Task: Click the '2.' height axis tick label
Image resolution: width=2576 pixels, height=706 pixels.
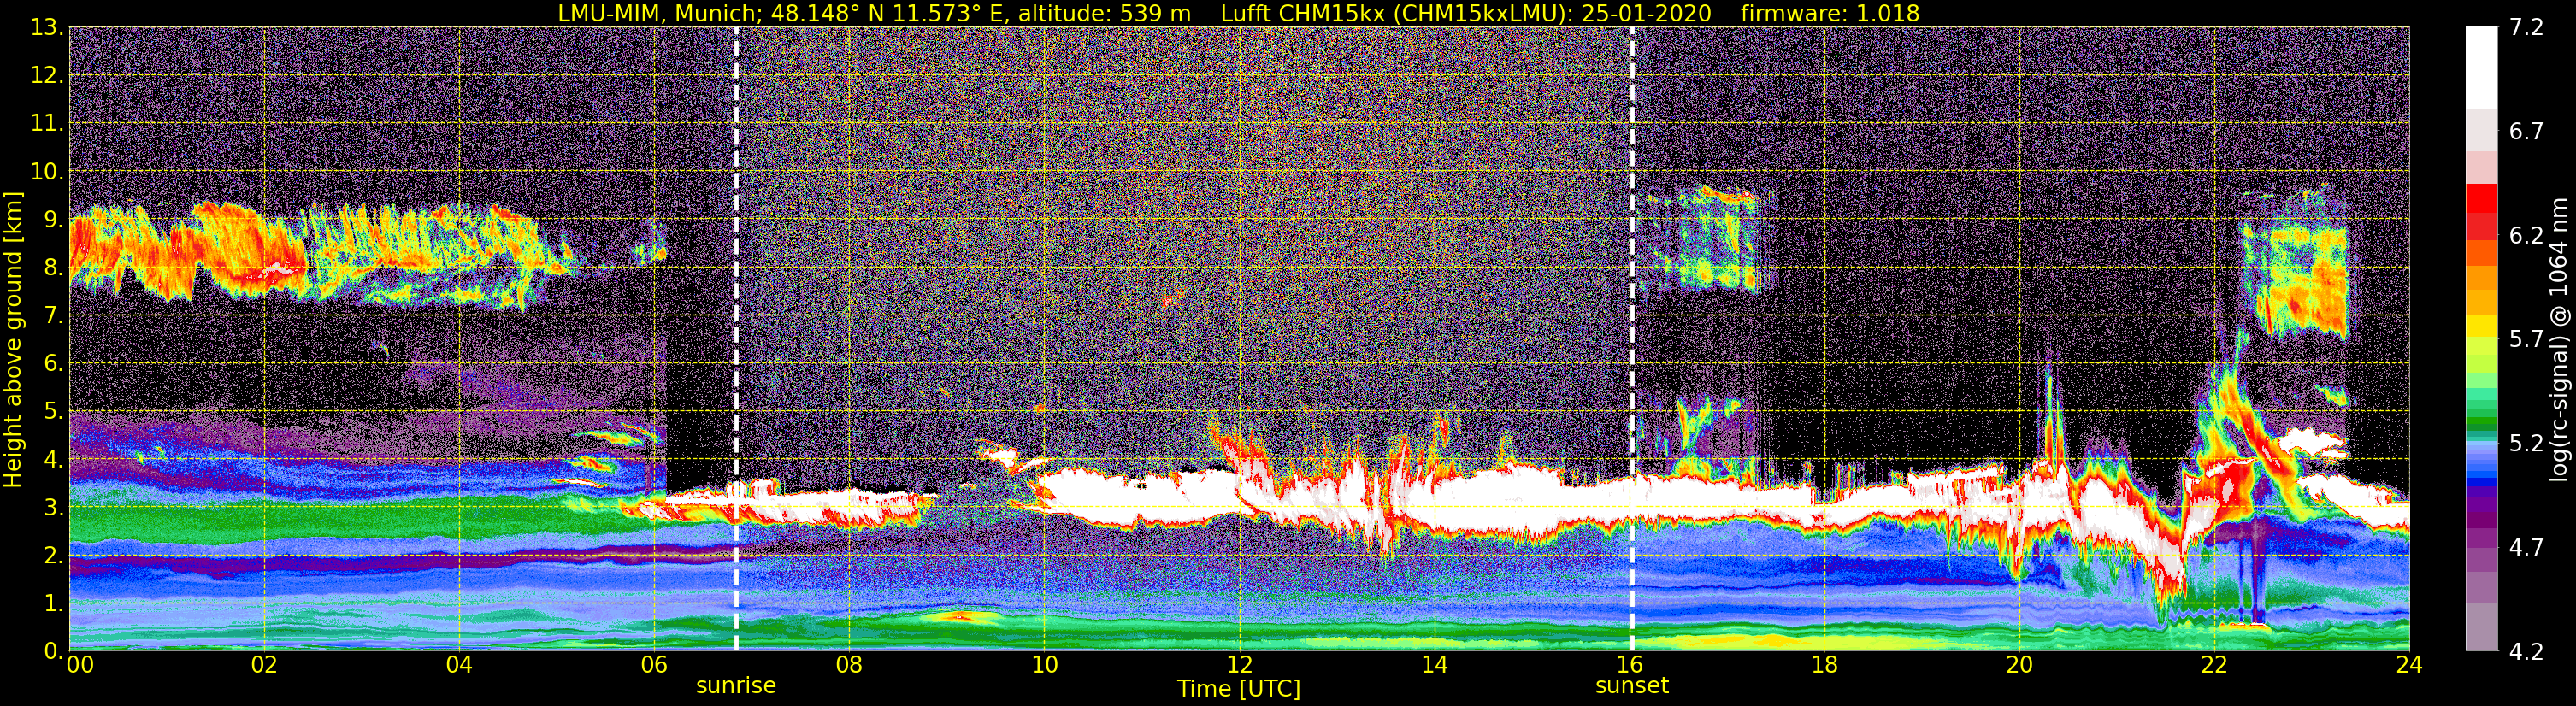Action: click(52, 556)
